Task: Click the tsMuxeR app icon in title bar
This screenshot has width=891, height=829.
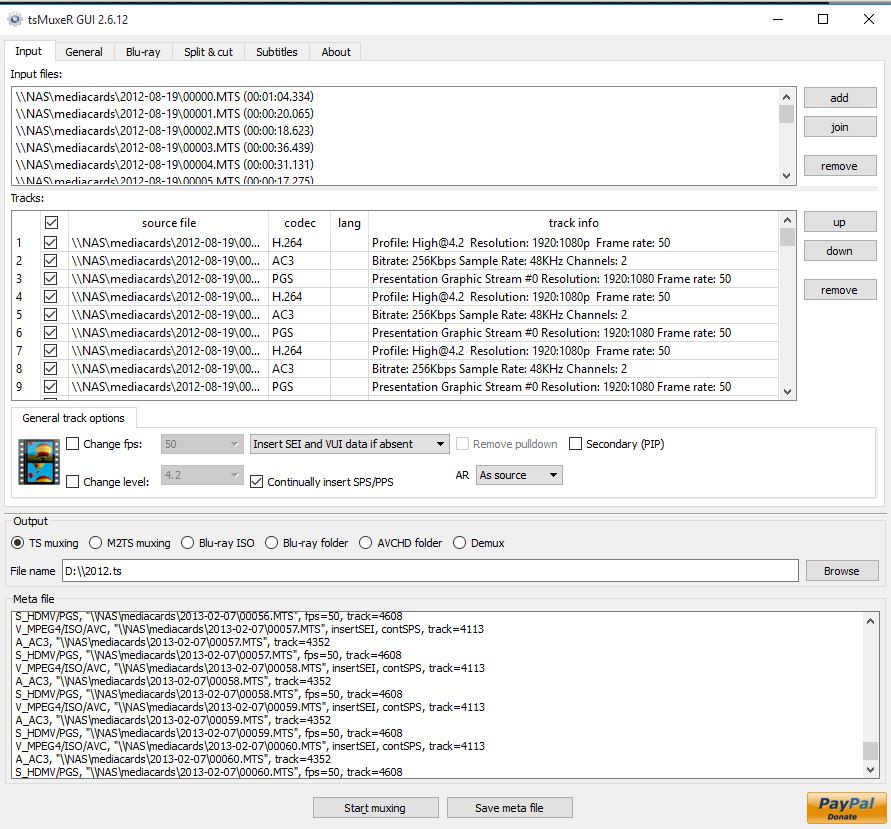Action: pos(15,19)
